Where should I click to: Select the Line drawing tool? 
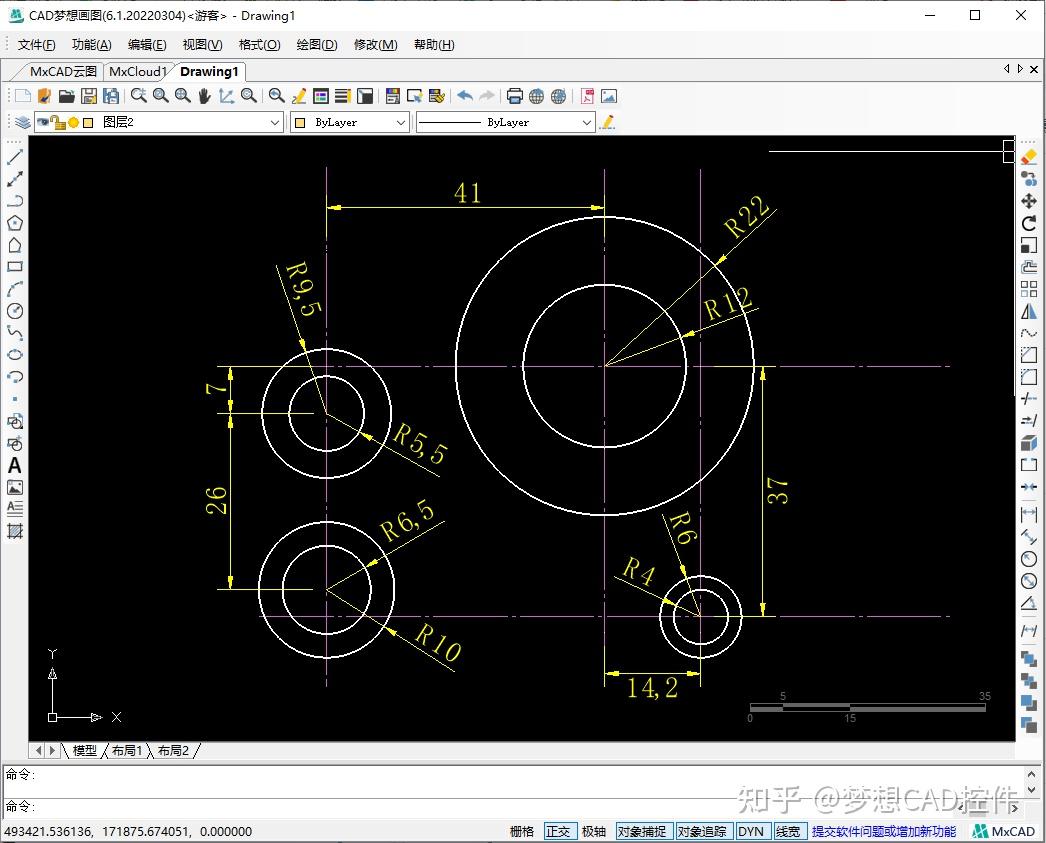(x=15, y=157)
